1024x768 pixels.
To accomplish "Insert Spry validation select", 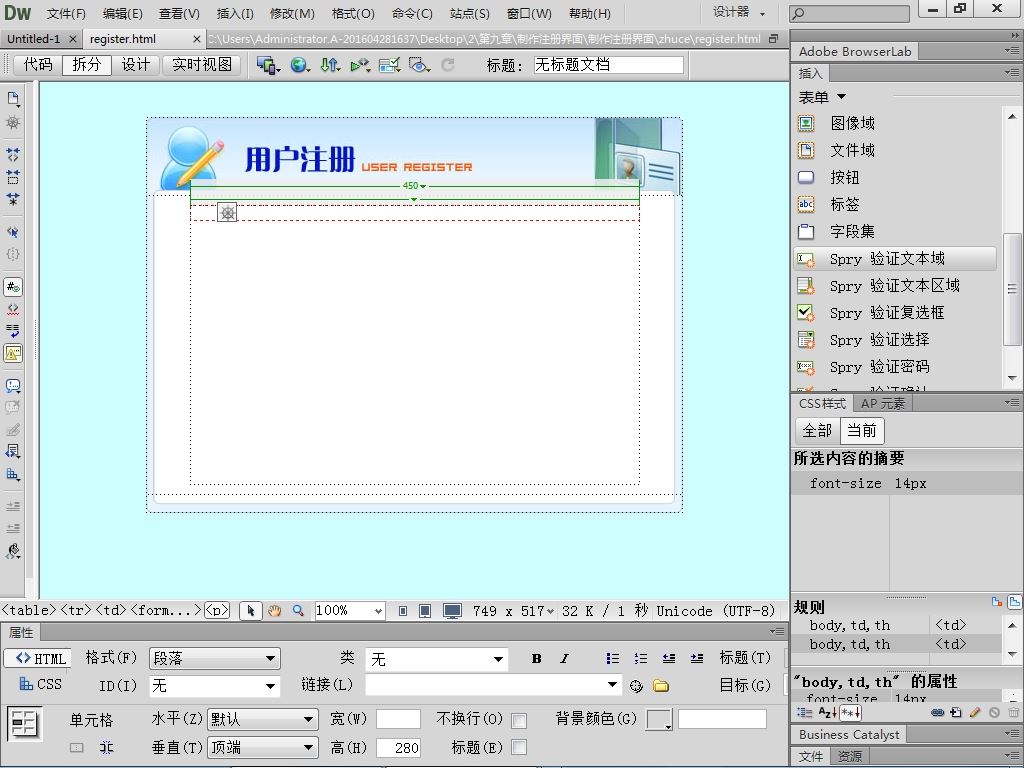I will tap(895, 340).
